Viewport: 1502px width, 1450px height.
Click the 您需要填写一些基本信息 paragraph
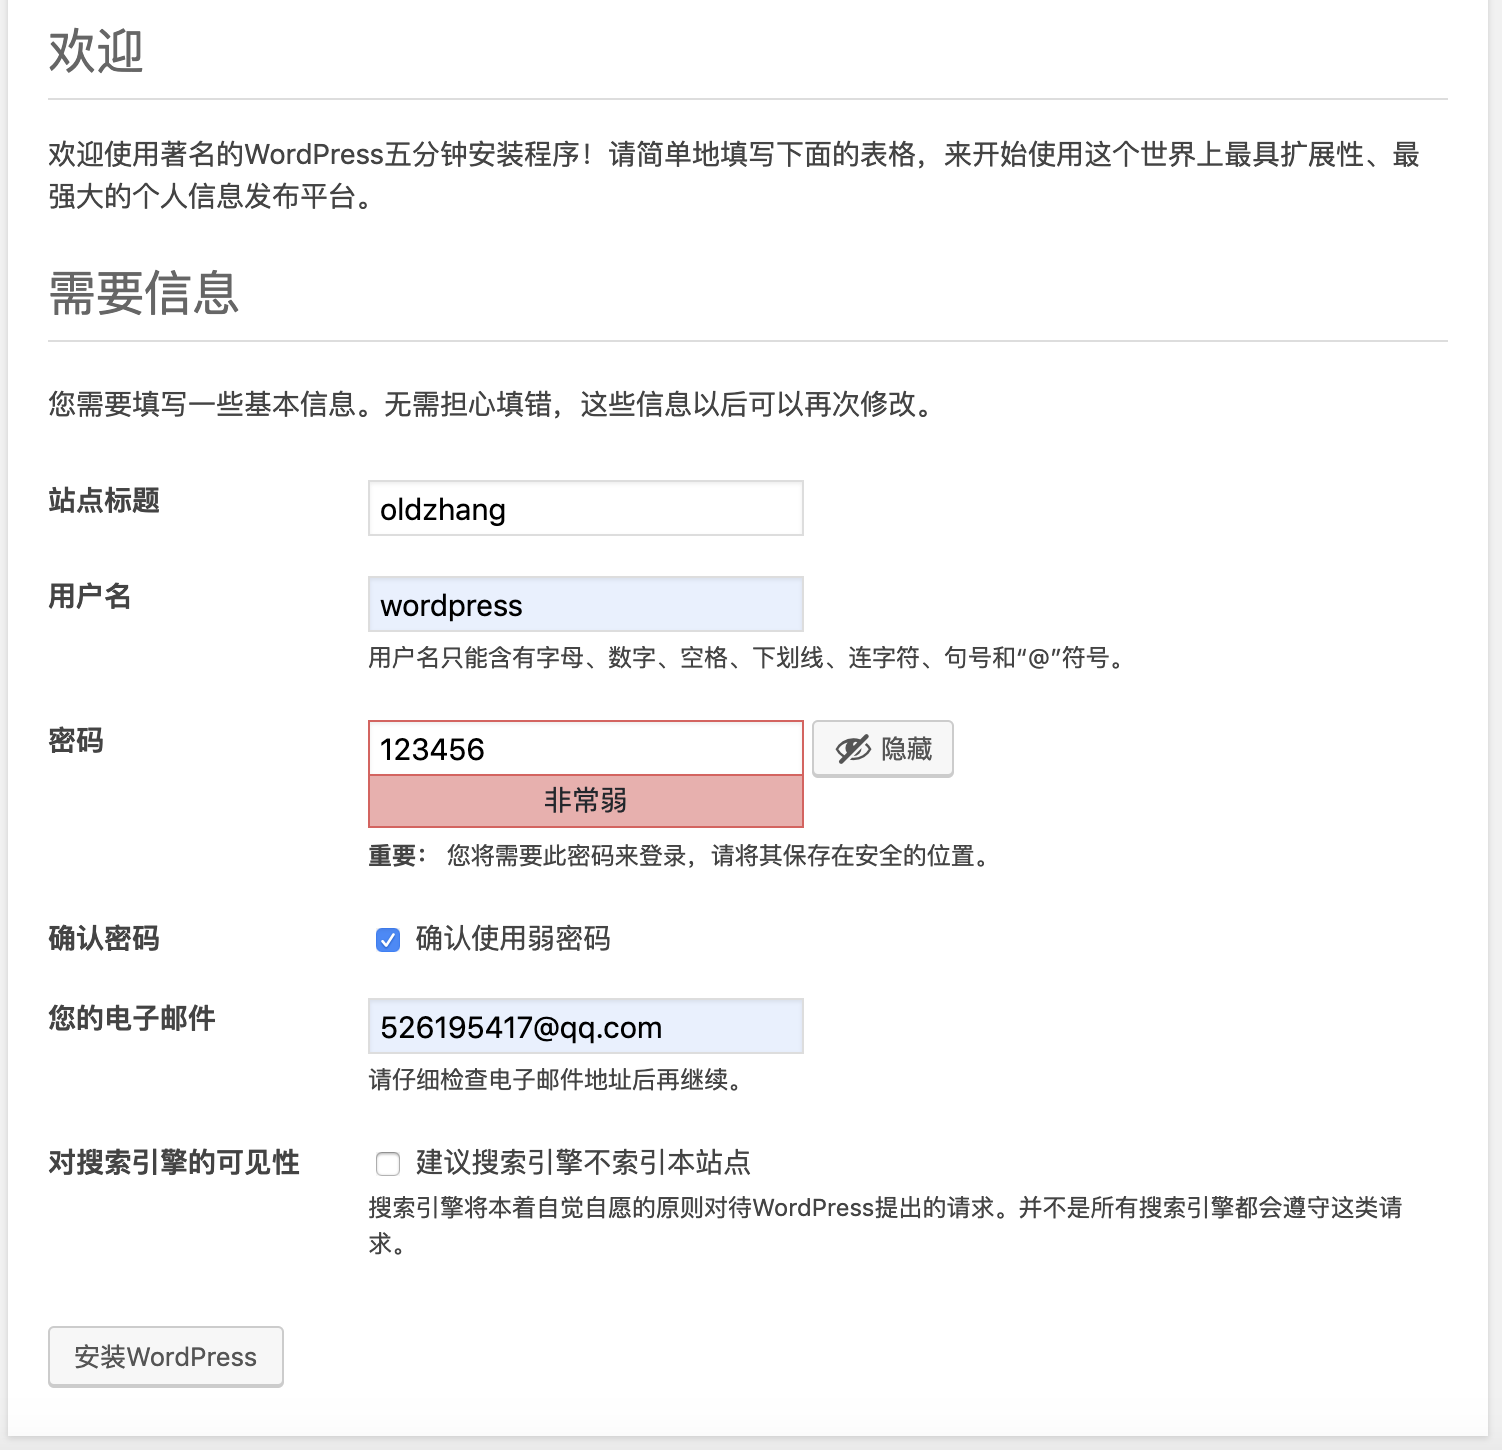click(492, 404)
